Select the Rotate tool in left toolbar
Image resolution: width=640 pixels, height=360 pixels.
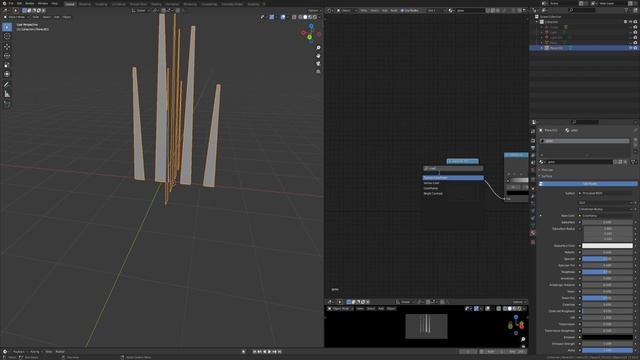coord(7,56)
